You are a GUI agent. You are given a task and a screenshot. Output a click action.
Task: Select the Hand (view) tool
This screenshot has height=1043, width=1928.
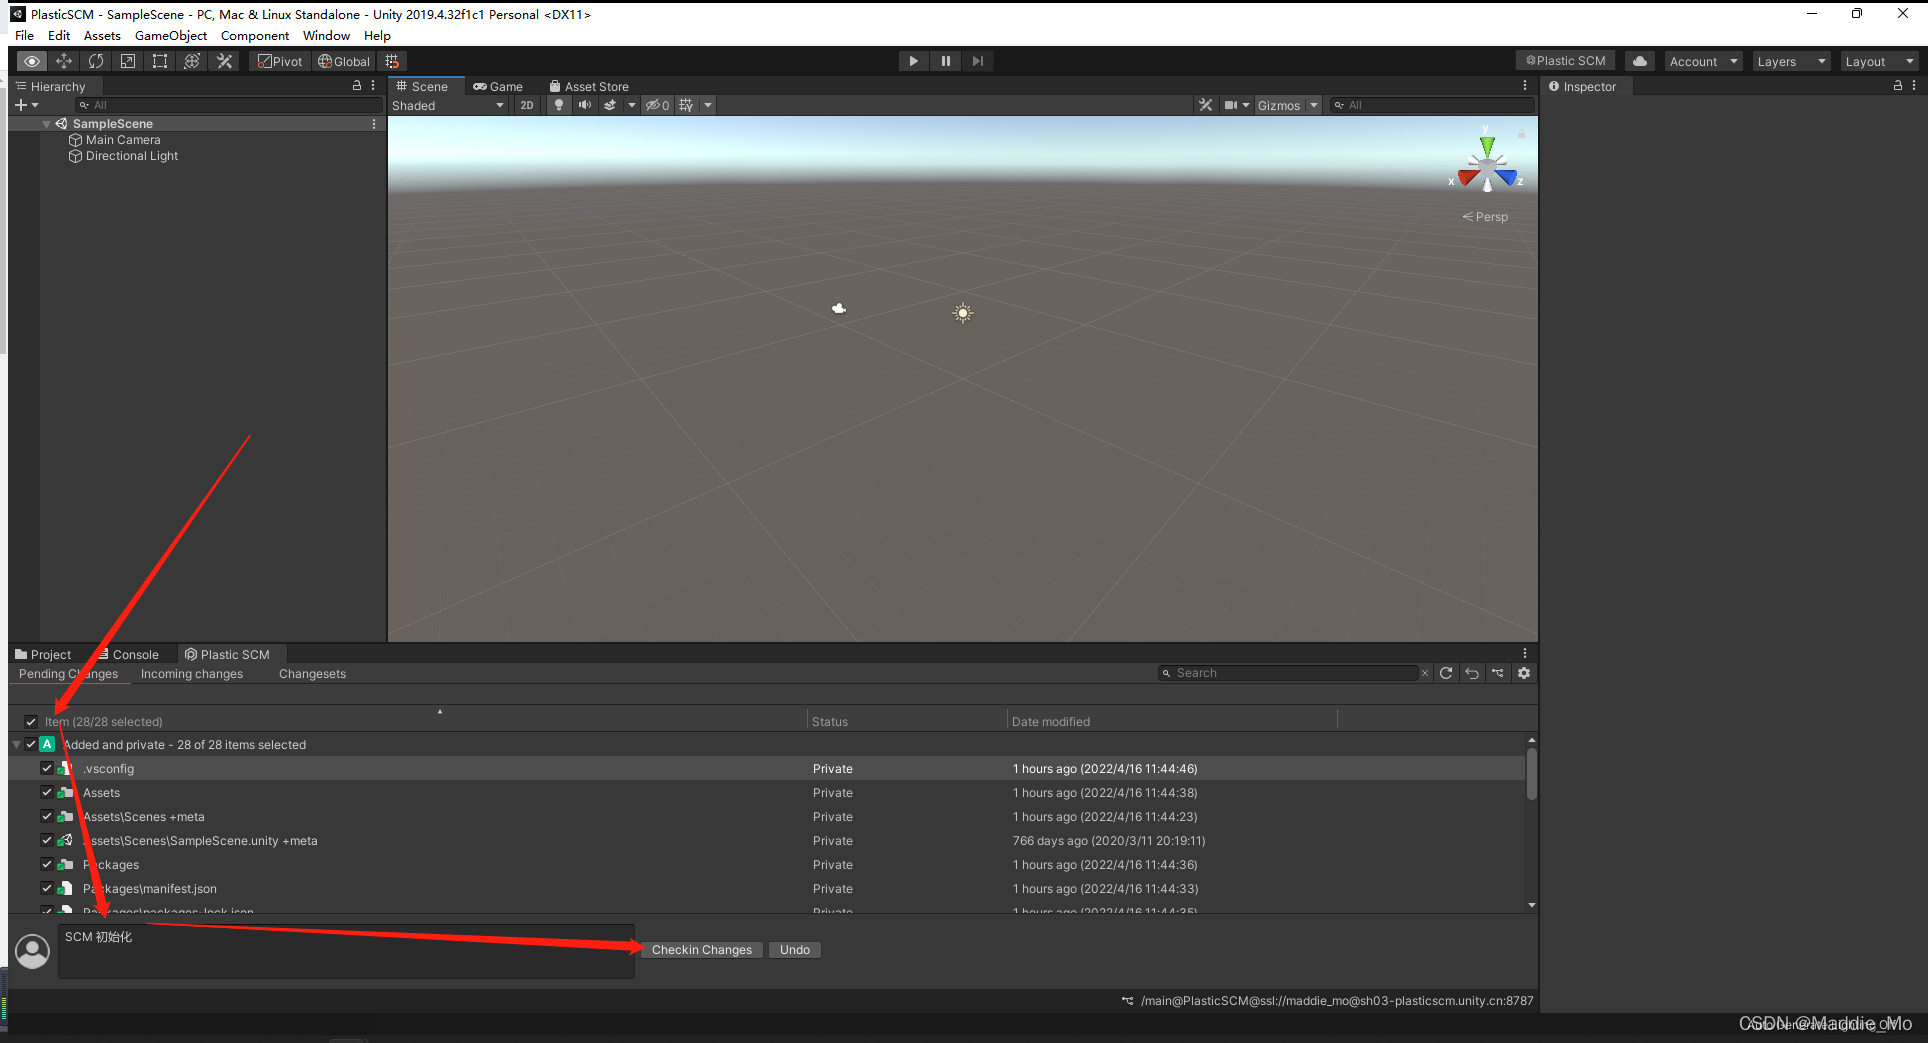(x=32, y=61)
